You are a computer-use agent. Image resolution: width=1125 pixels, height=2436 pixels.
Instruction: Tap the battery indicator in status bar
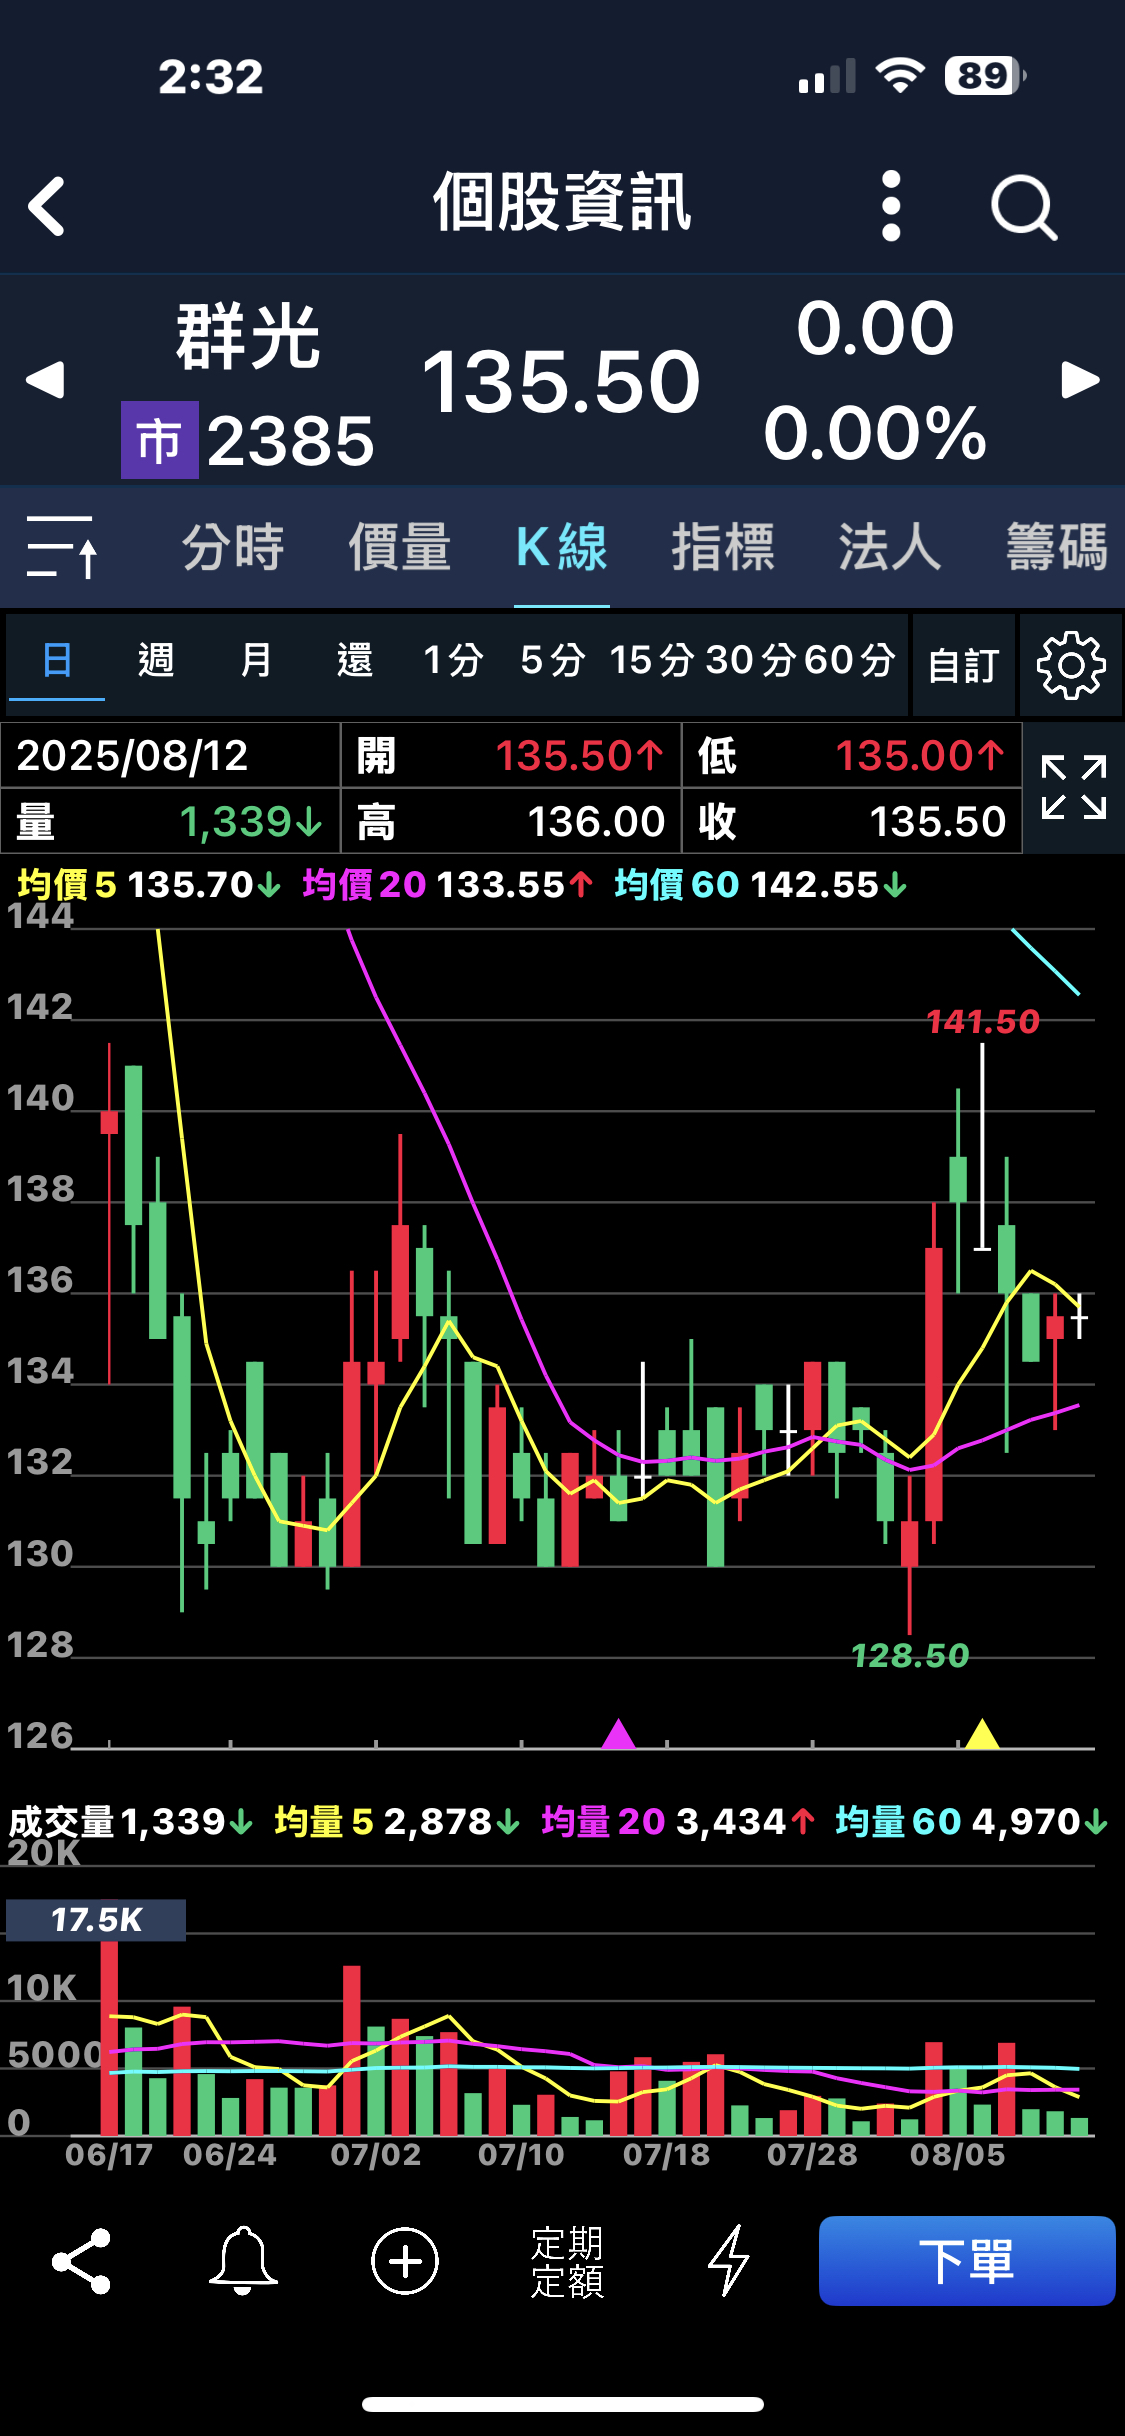click(986, 76)
